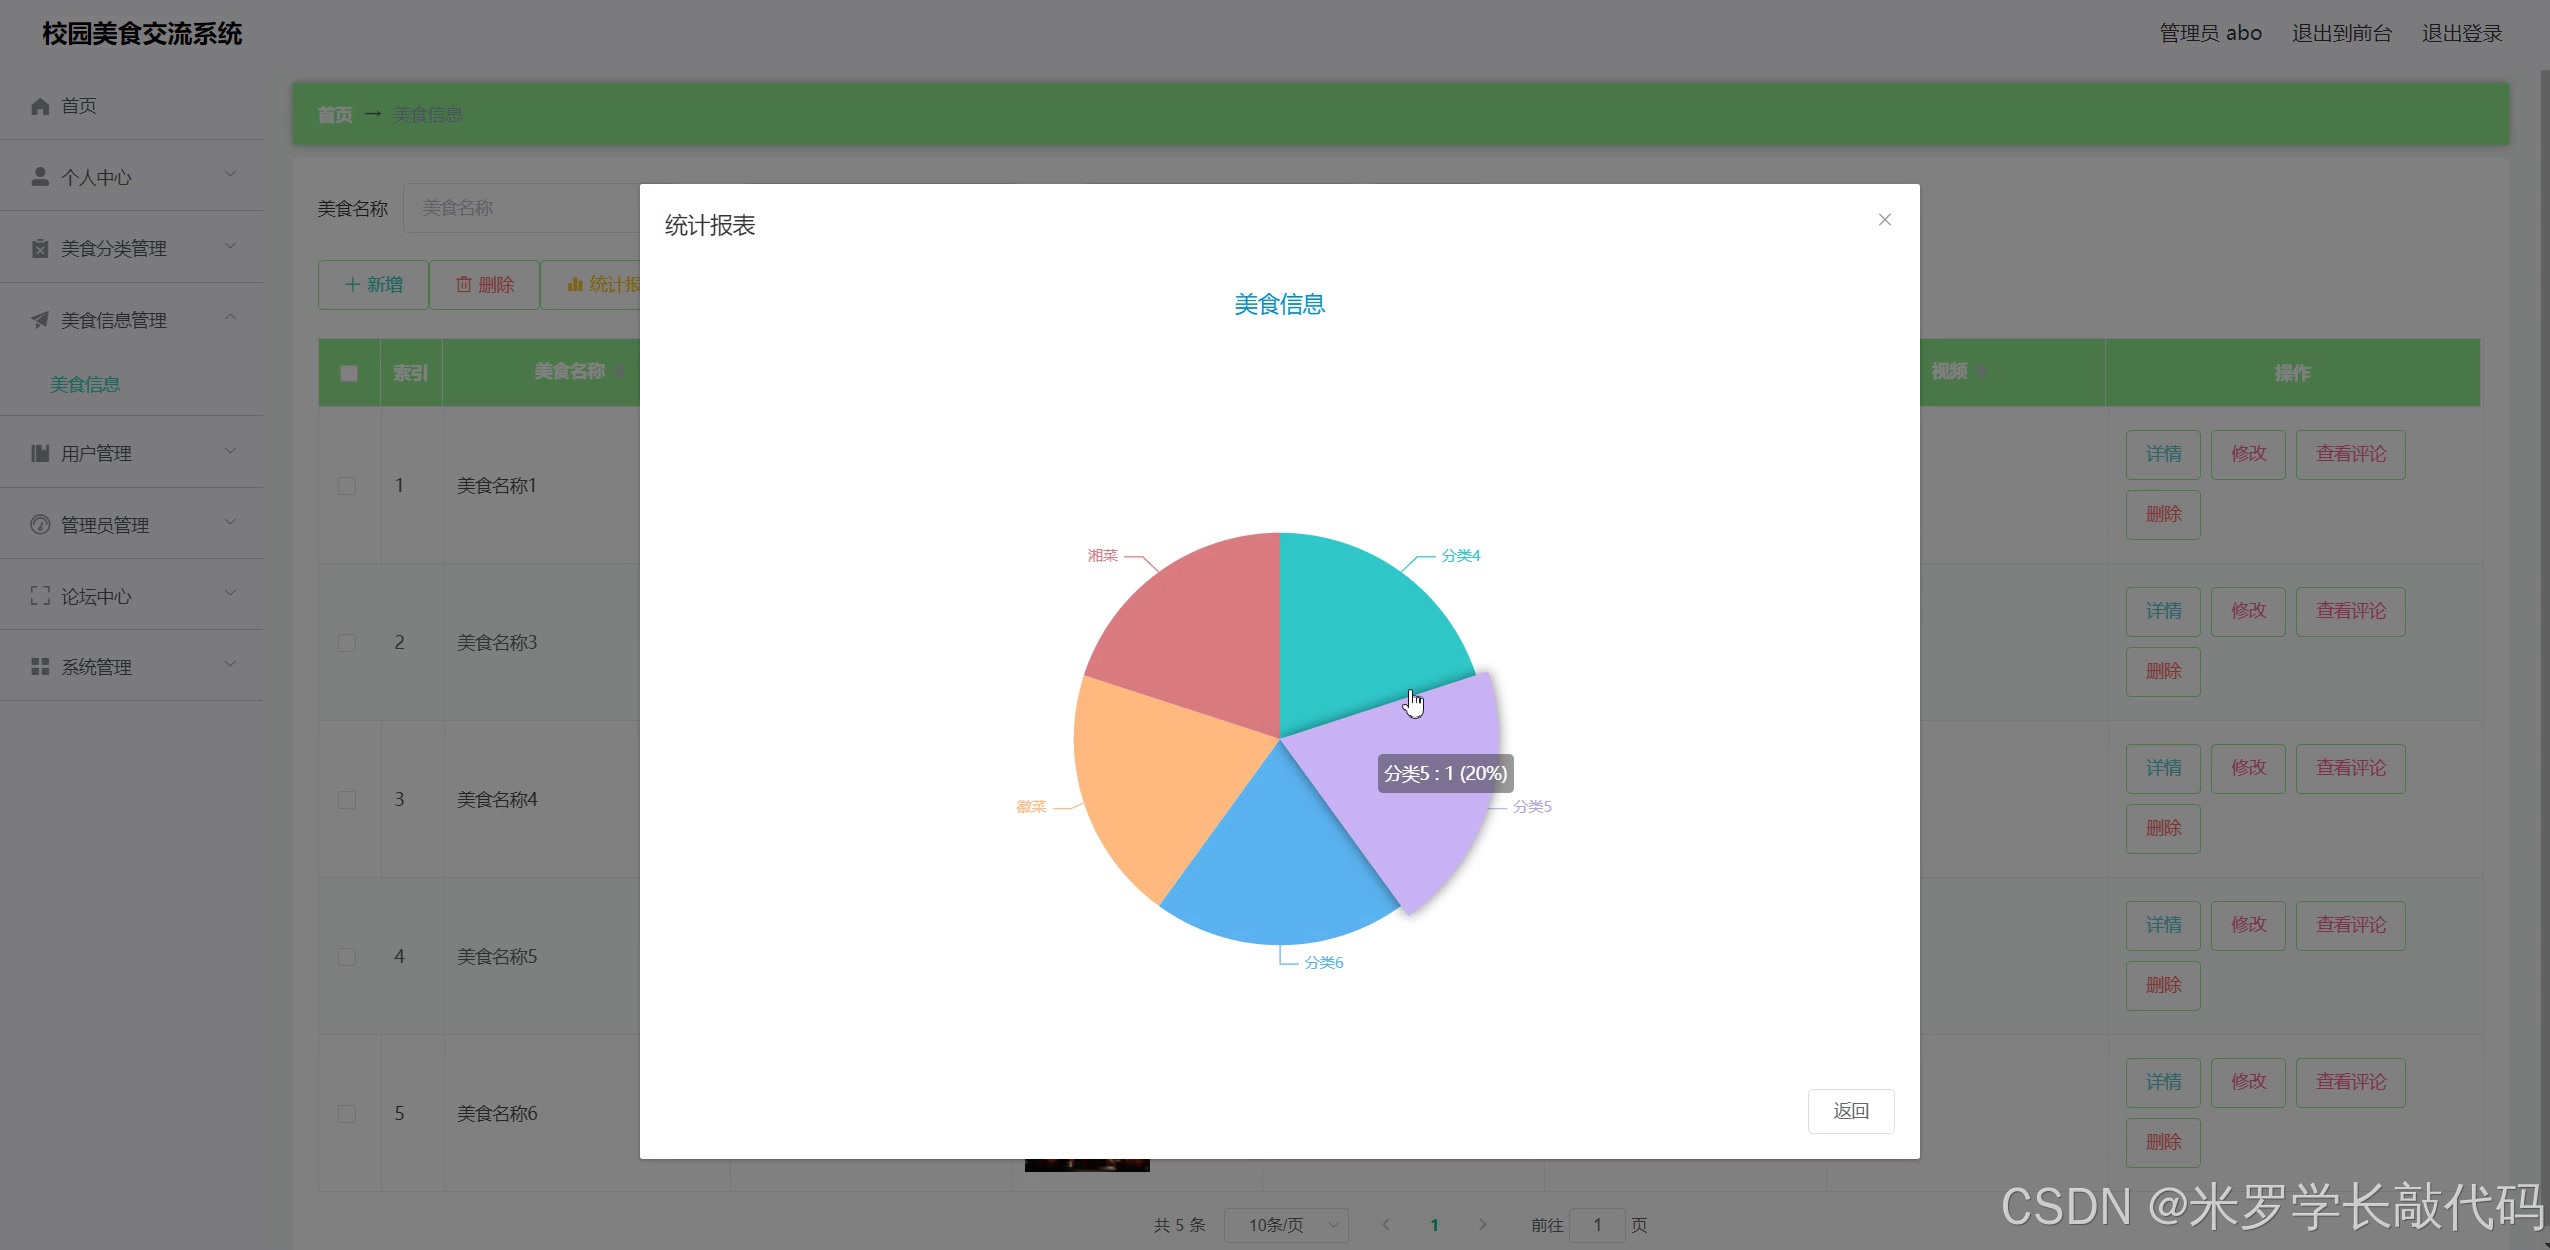This screenshot has height=1250, width=2550.
Task: Tick the checkbox for 美食名称1 row
Action: click(347, 486)
